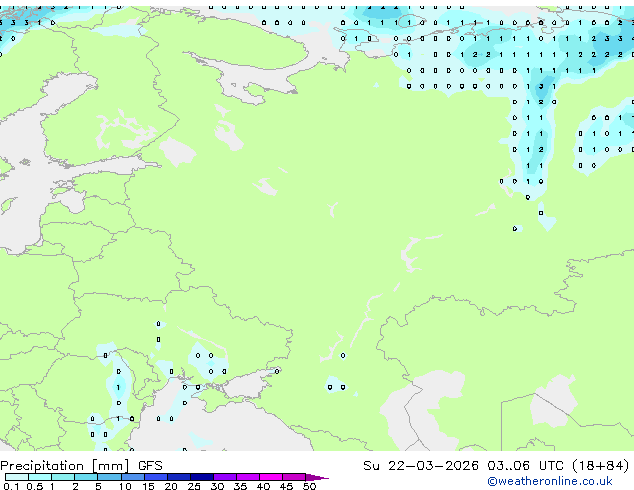Click the above-50 mm arrow tip of legend
This screenshot has height=490, width=634.
pyautogui.click(x=317, y=477)
